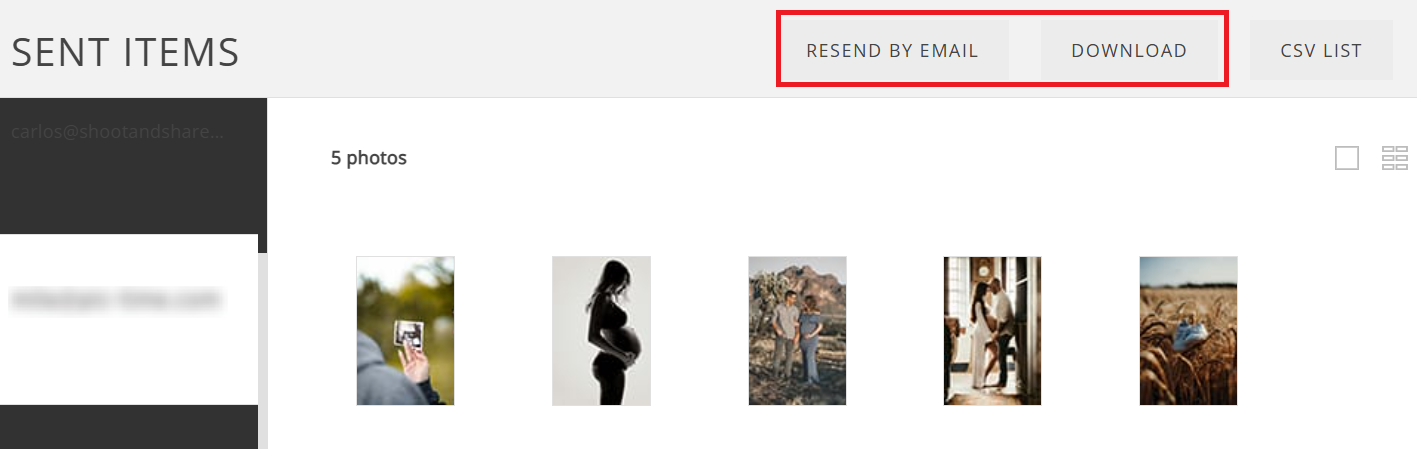1417x449 pixels.
Task: Select the dark sidebar entry below the highlighted one
Action: pyautogui.click(x=129, y=427)
